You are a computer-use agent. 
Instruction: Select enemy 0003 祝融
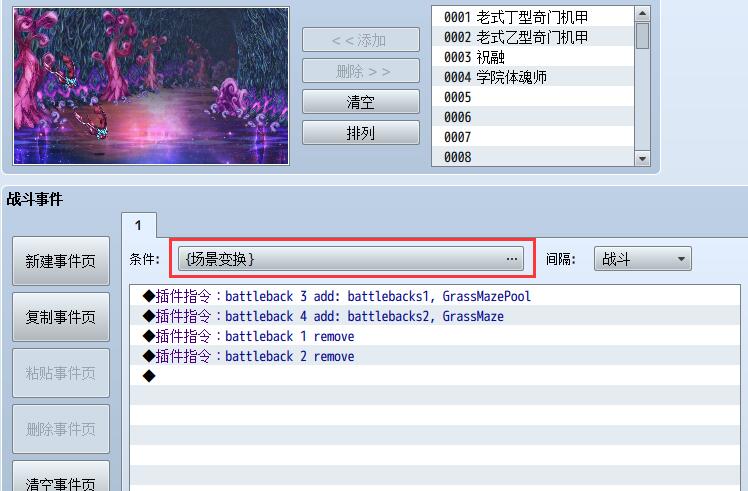tap(533, 57)
